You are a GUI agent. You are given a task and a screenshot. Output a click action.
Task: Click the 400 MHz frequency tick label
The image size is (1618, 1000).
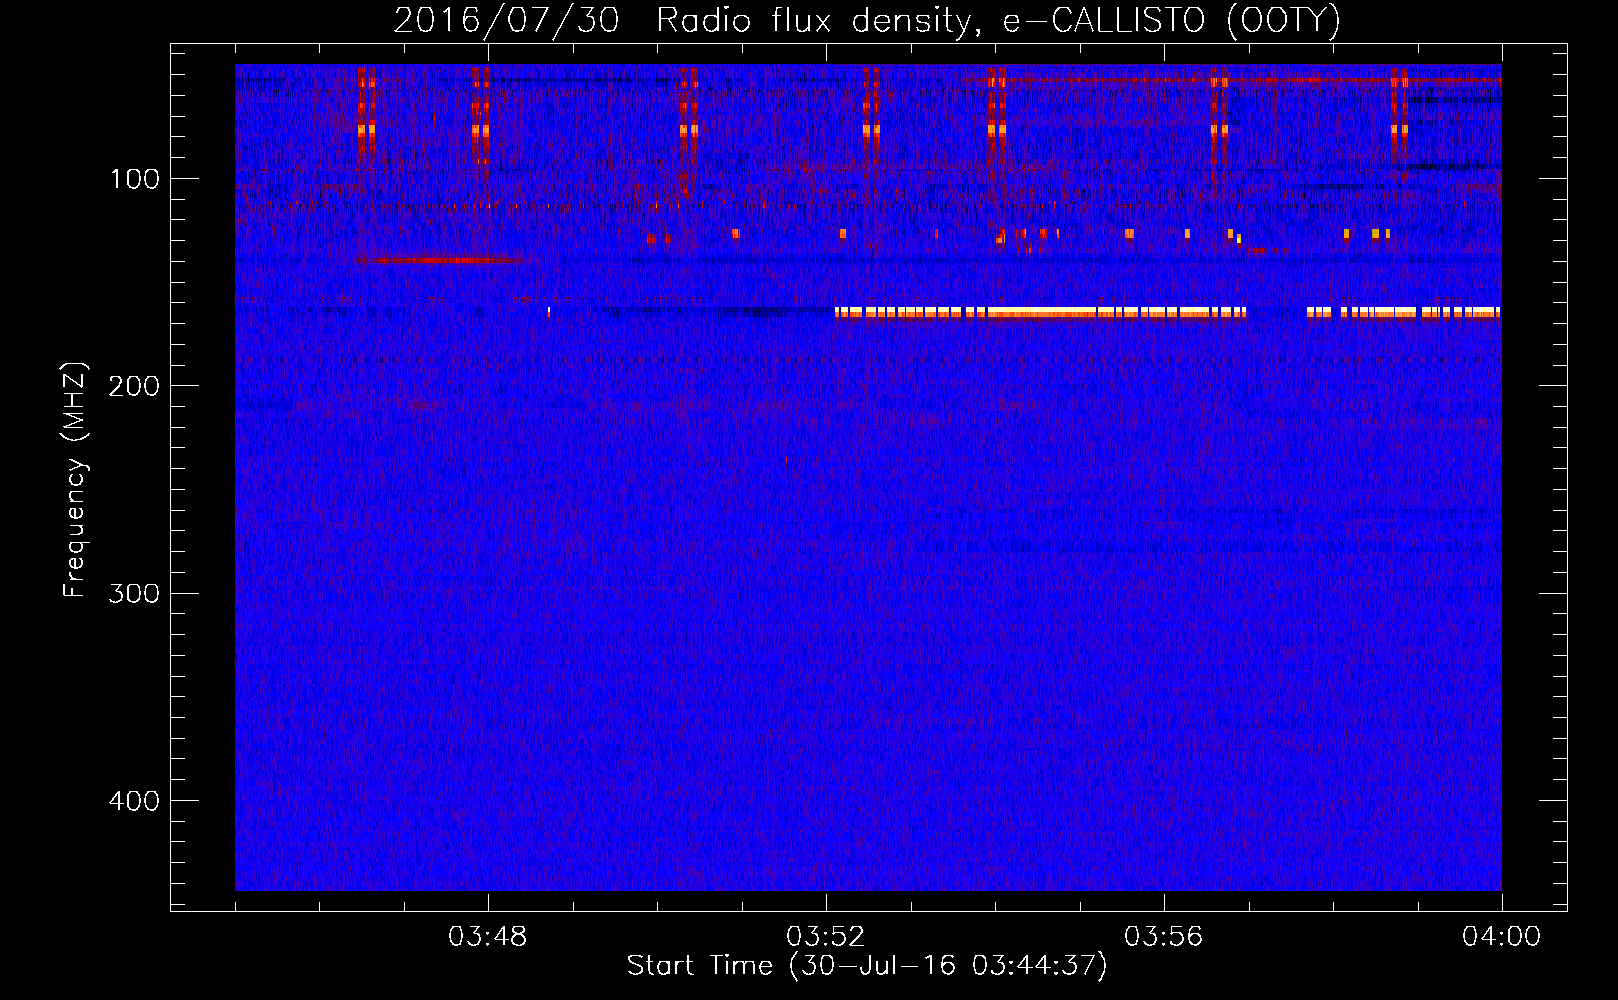pyautogui.click(x=134, y=801)
